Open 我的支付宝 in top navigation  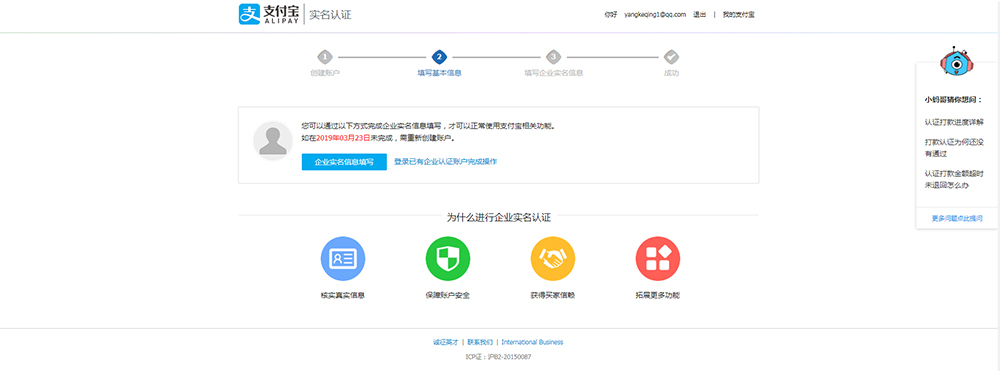click(x=739, y=15)
